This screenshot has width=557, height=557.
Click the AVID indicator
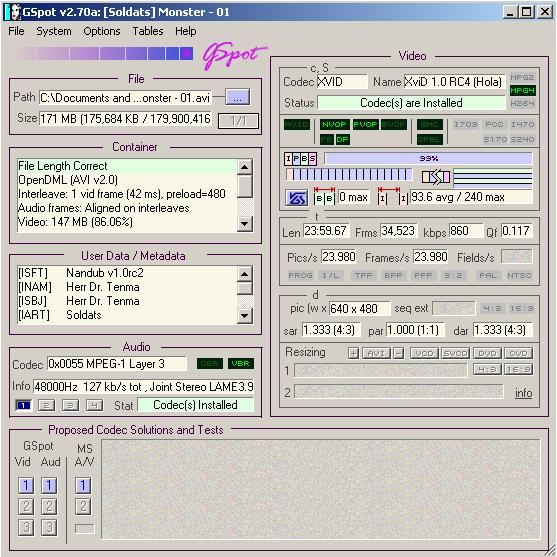click(x=297, y=124)
